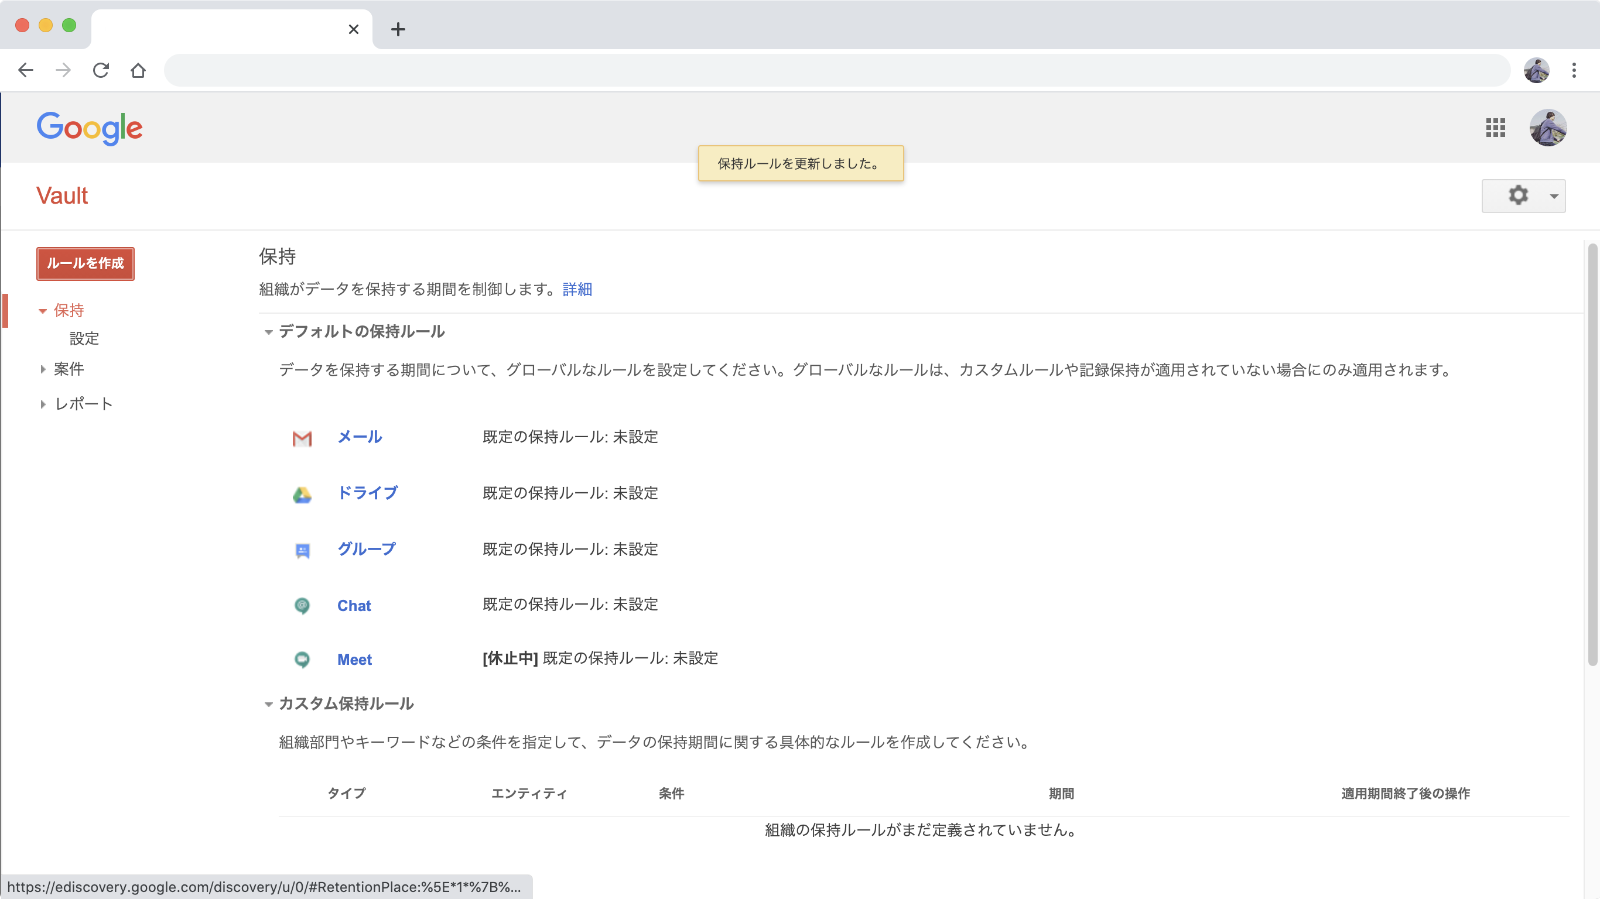
Task: Open 案件 in the sidebar
Action: pyautogui.click(x=69, y=369)
